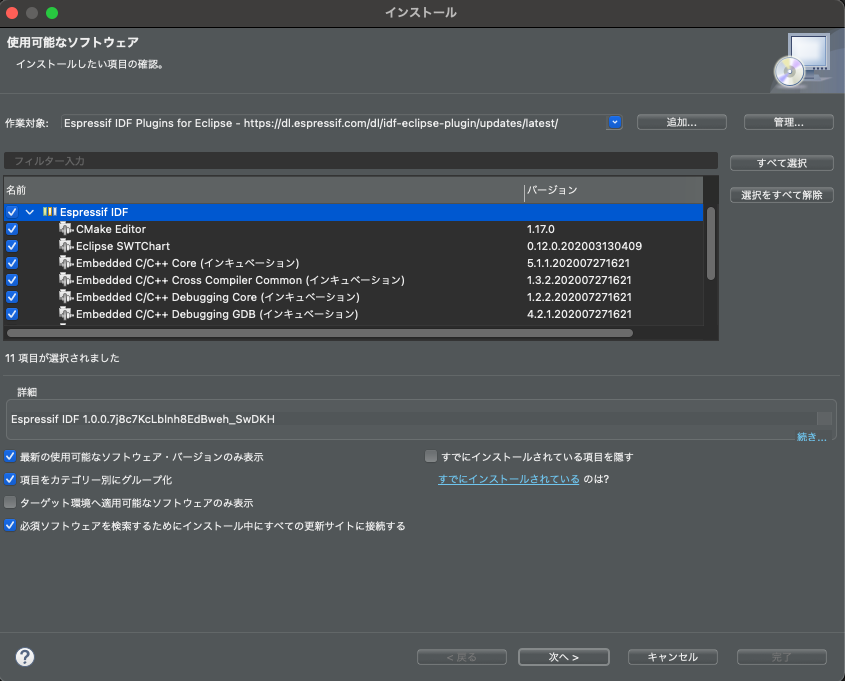The image size is (845, 681).
Task: Disable grouping items by category
Action: [x=10, y=479]
